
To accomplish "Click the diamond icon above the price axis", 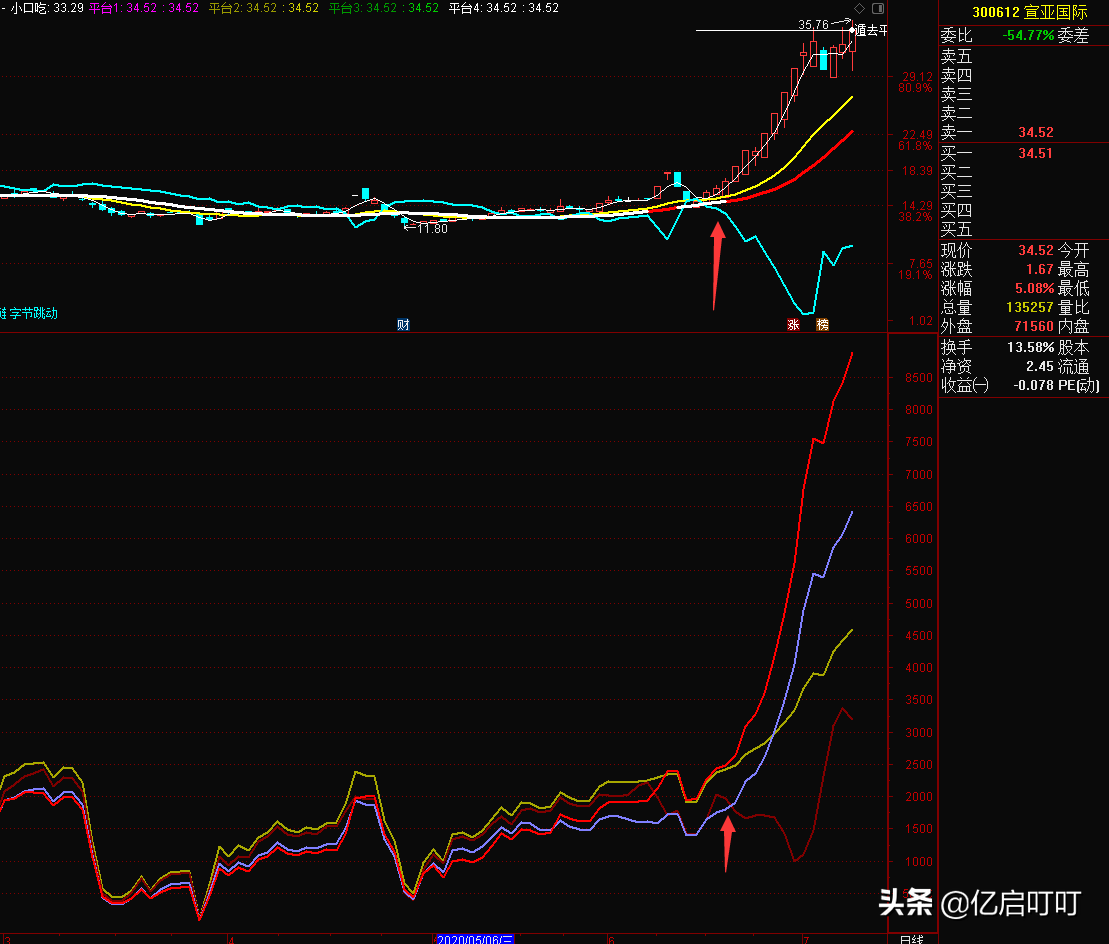I will coord(859,9).
